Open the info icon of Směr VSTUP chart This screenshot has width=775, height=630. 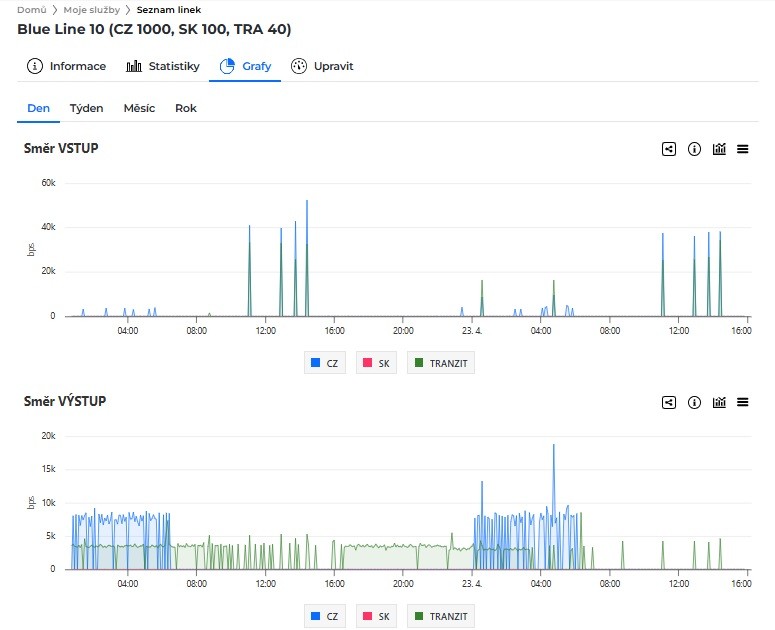click(x=694, y=149)
